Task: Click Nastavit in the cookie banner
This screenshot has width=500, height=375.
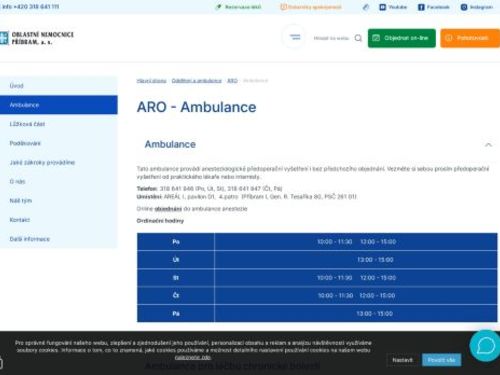Action: click(402, 360)
